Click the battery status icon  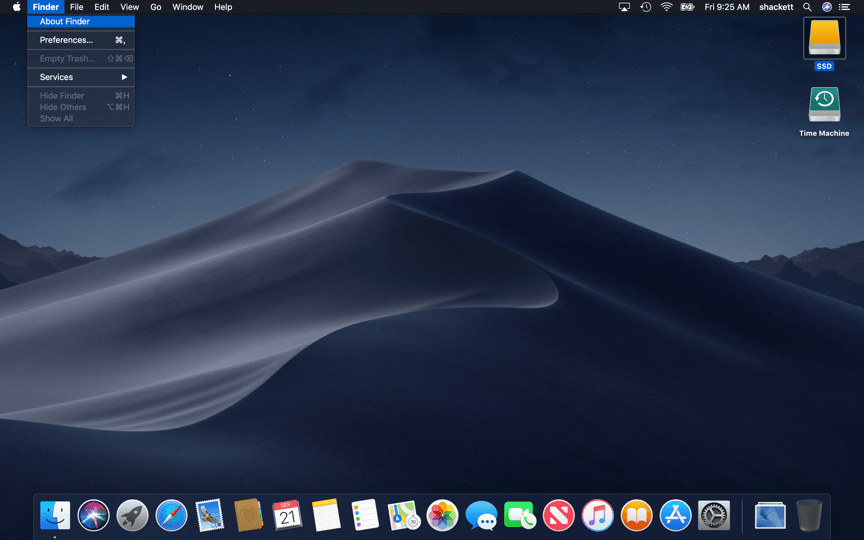pyautogui.click(x=687, y=7)
